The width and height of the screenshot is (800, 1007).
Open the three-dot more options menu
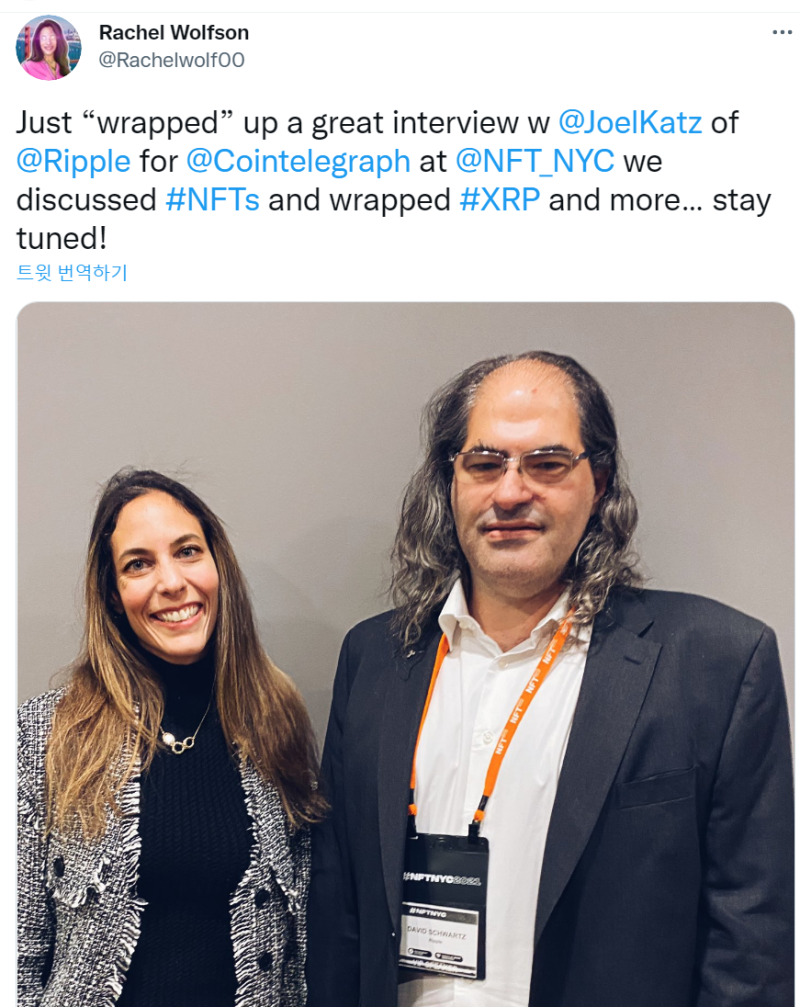click(781, 32)
